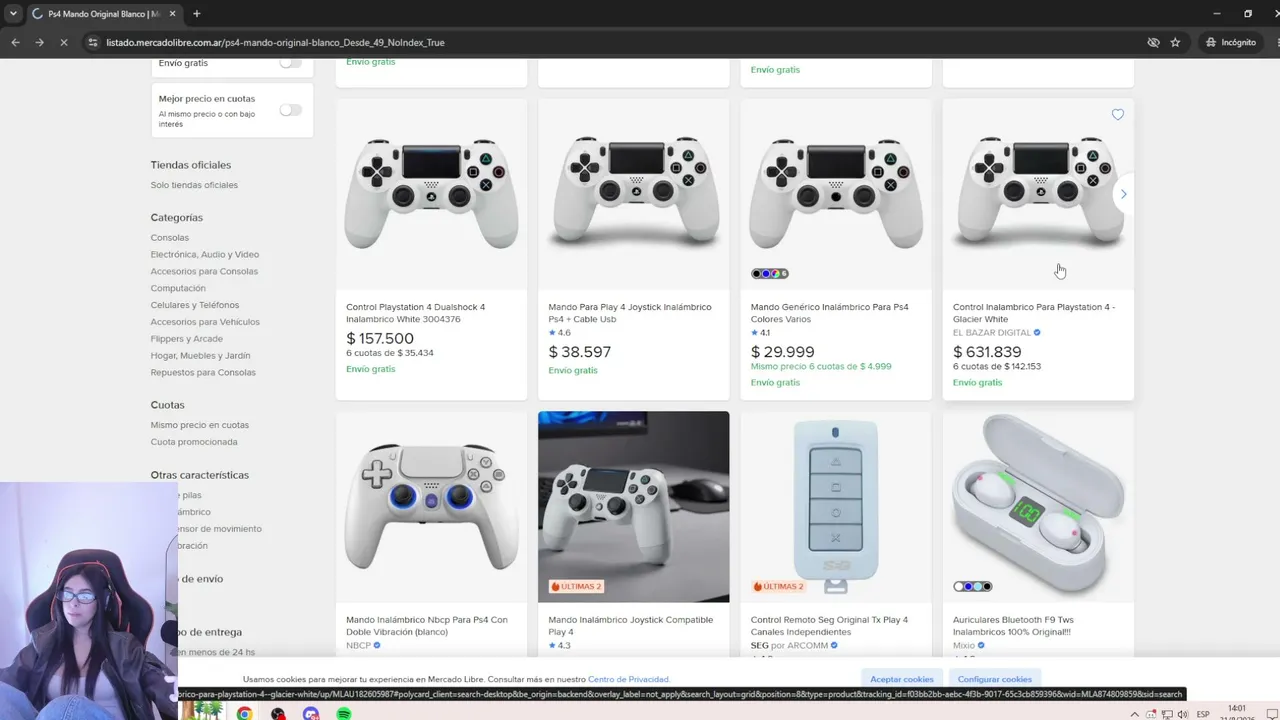The image size is (1280, 720).
Task: Pick the black swatch on Auriculares Bluetooth F9
Action: click(x=986, y=586)
